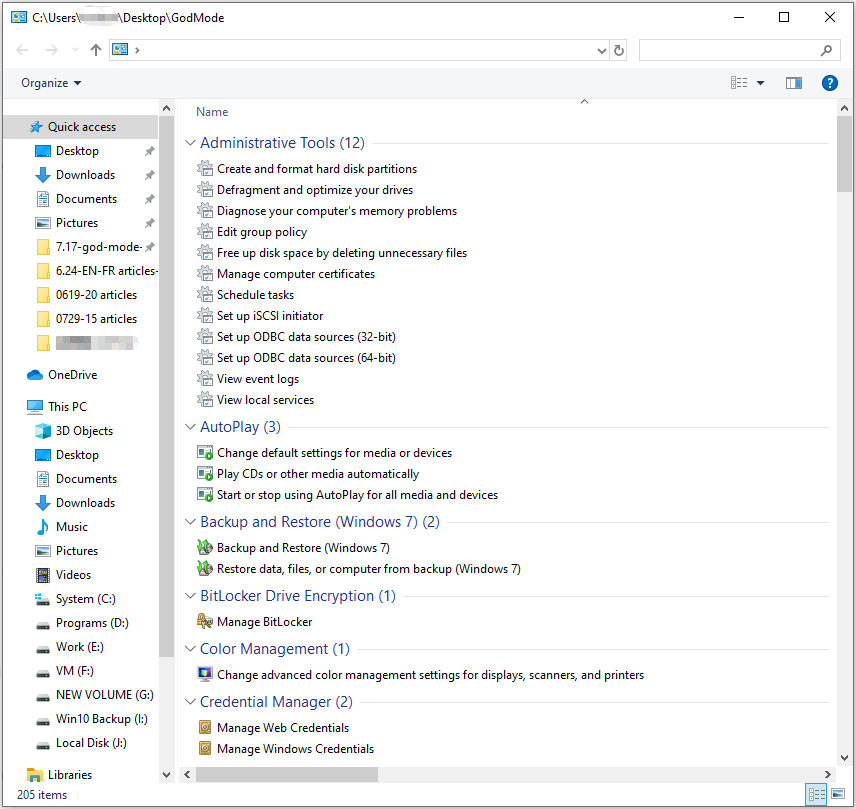
Task: Open Manage Windows Credentials
Action: pos(295,748)
